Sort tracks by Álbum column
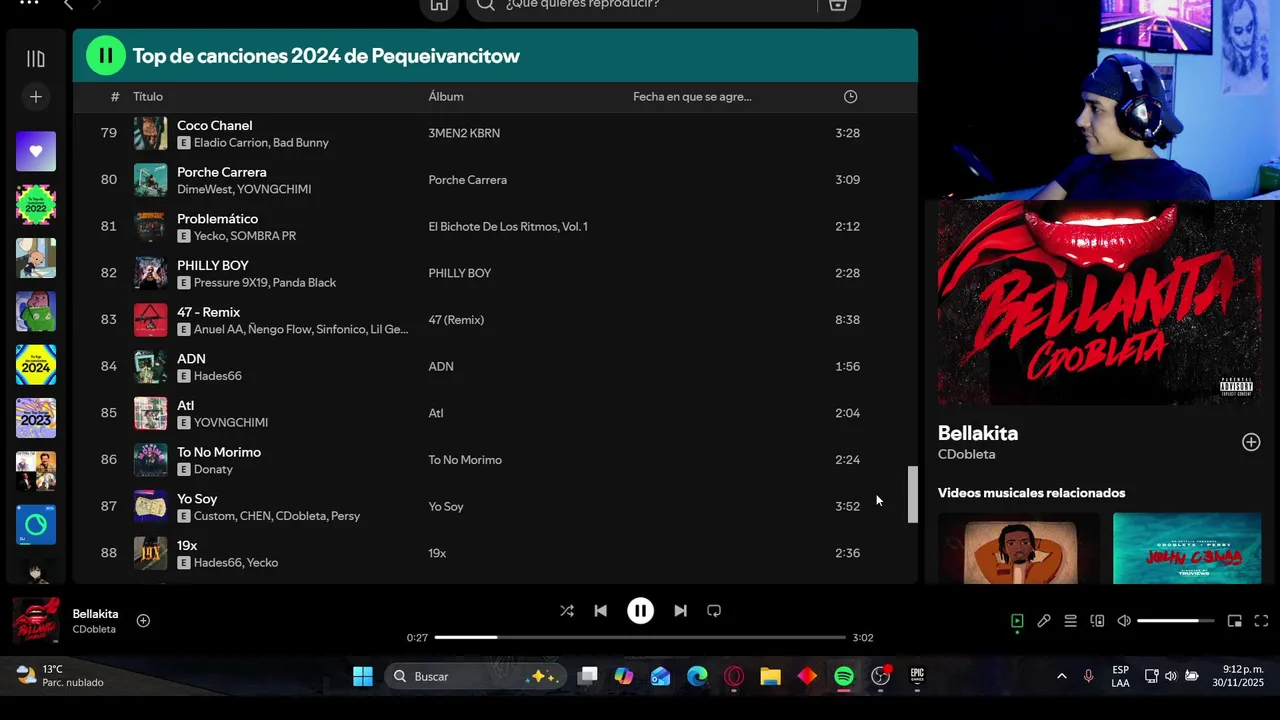Viewport: 1280px width, 720px height. 446,97
